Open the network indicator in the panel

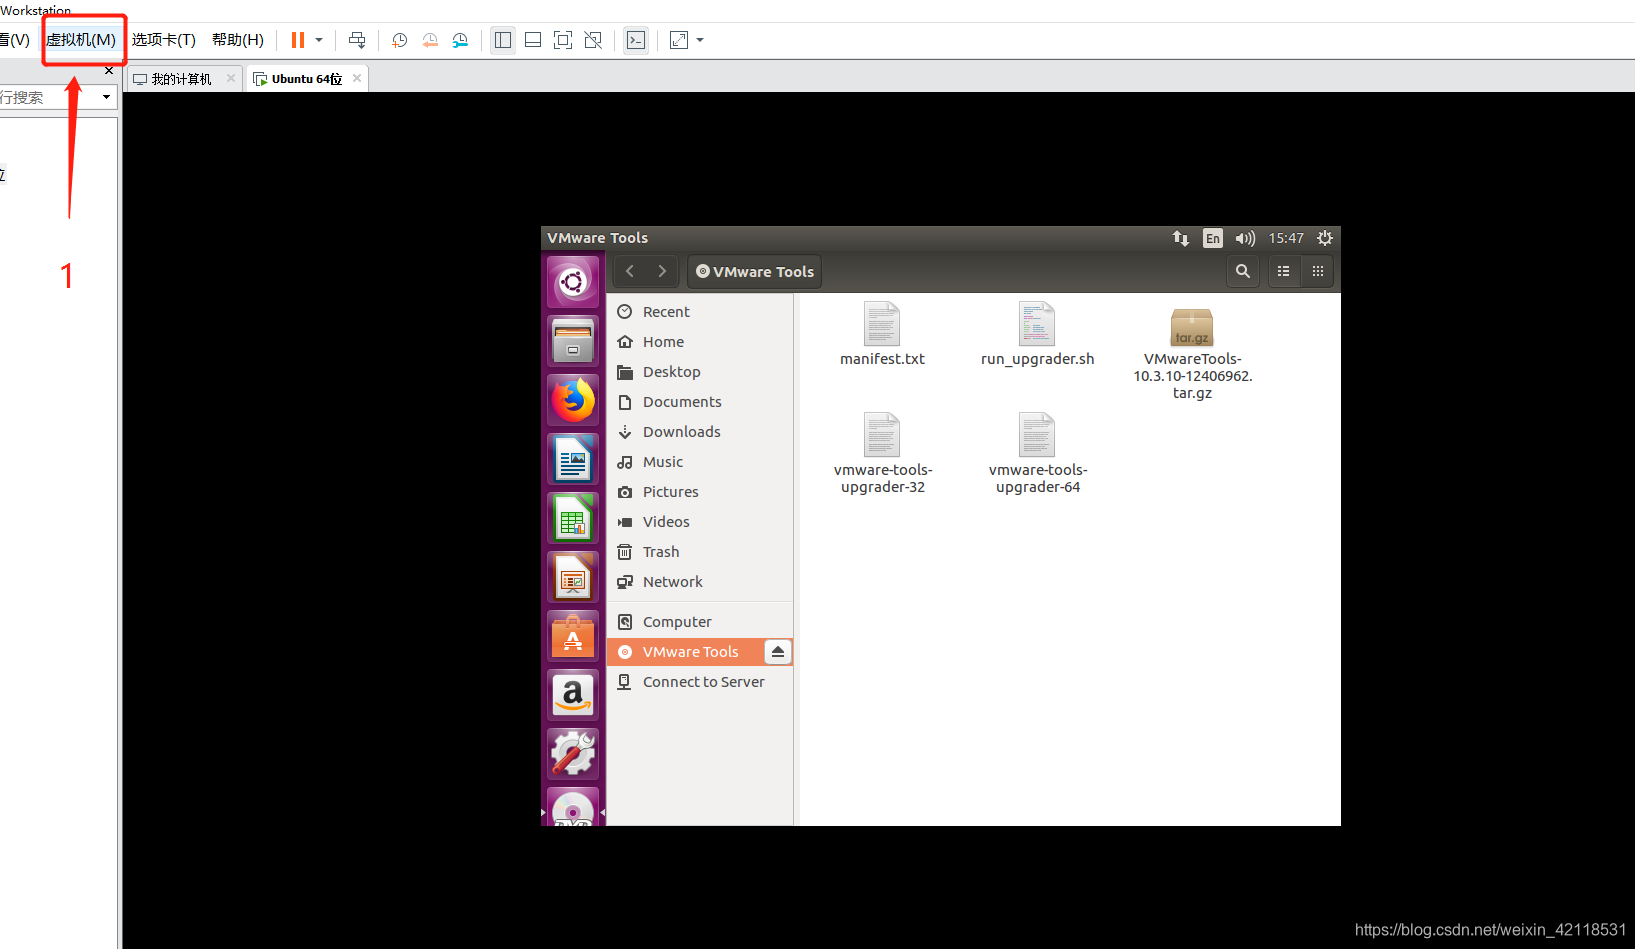pyautogui.click(x=1181, y=238)
